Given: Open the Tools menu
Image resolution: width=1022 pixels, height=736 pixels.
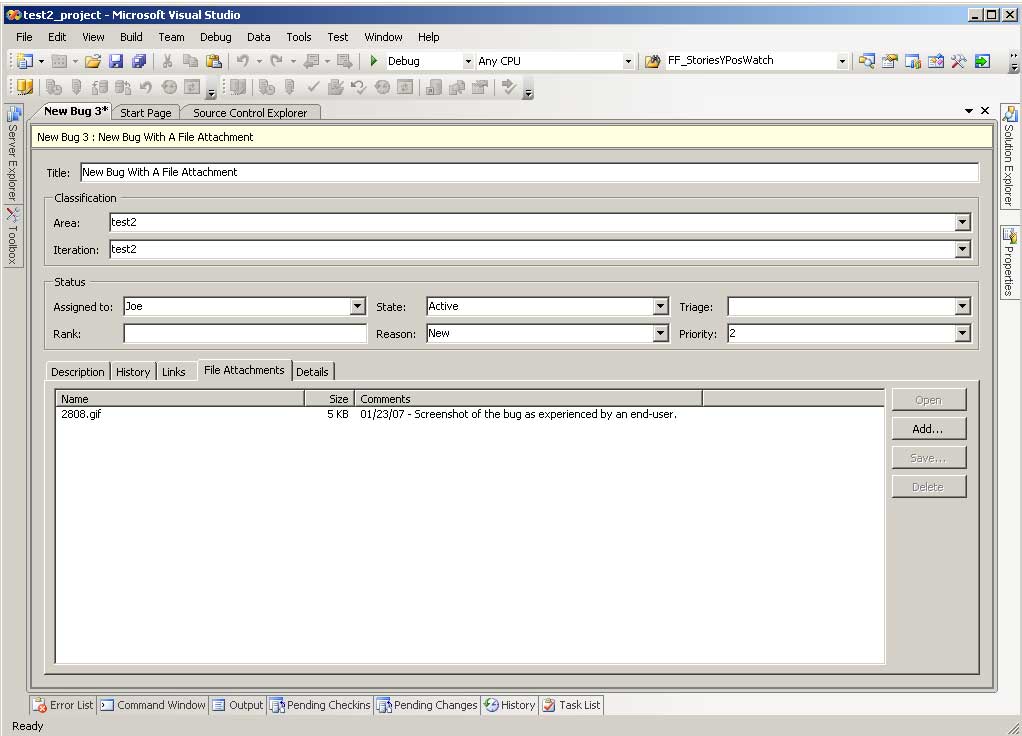Looking at the screenshot, I should pyautogui.click(x=299, y=37).
